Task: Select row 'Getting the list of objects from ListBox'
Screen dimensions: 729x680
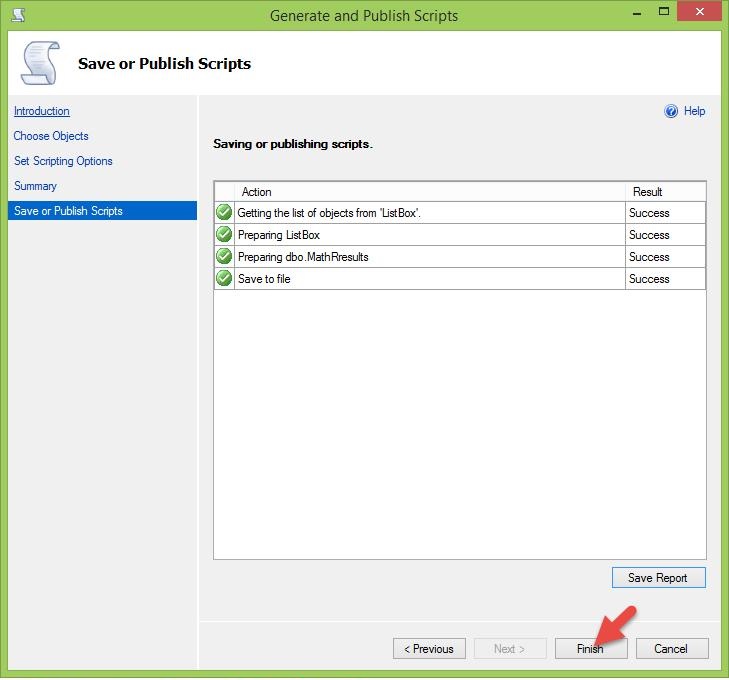Action: 460,212
